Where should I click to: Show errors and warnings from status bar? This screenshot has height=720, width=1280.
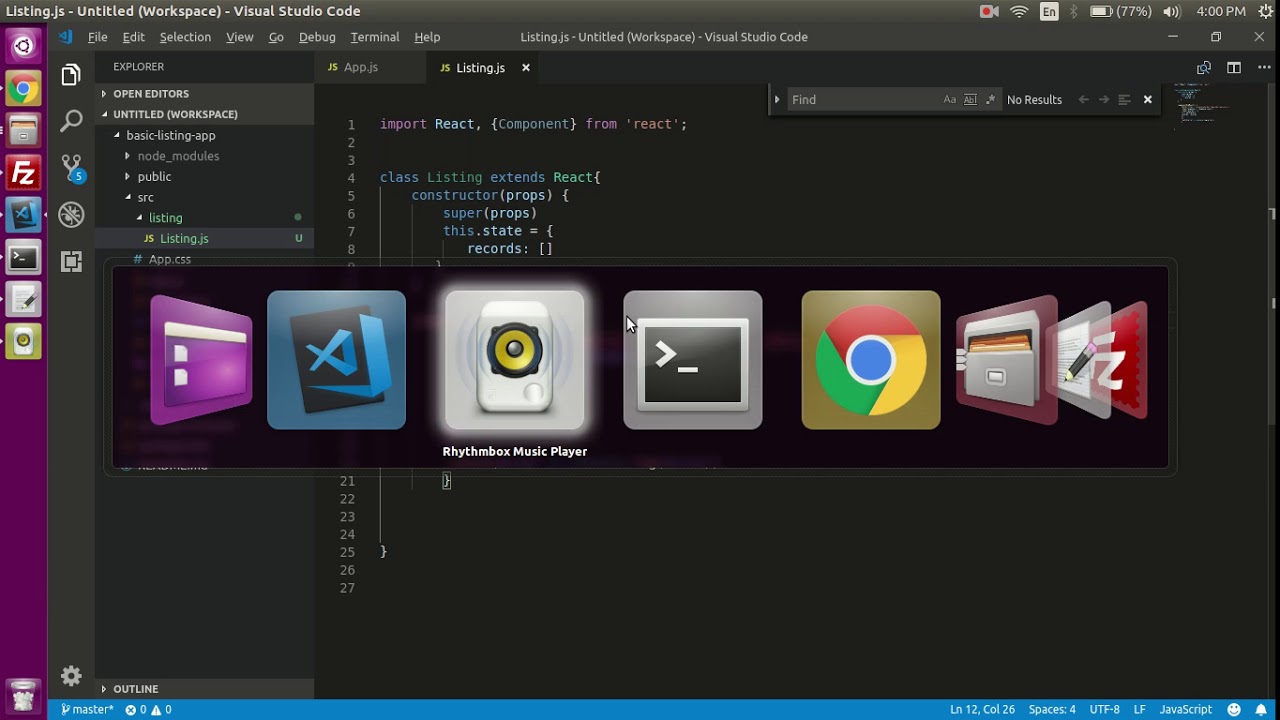click(x=148, y=710)
